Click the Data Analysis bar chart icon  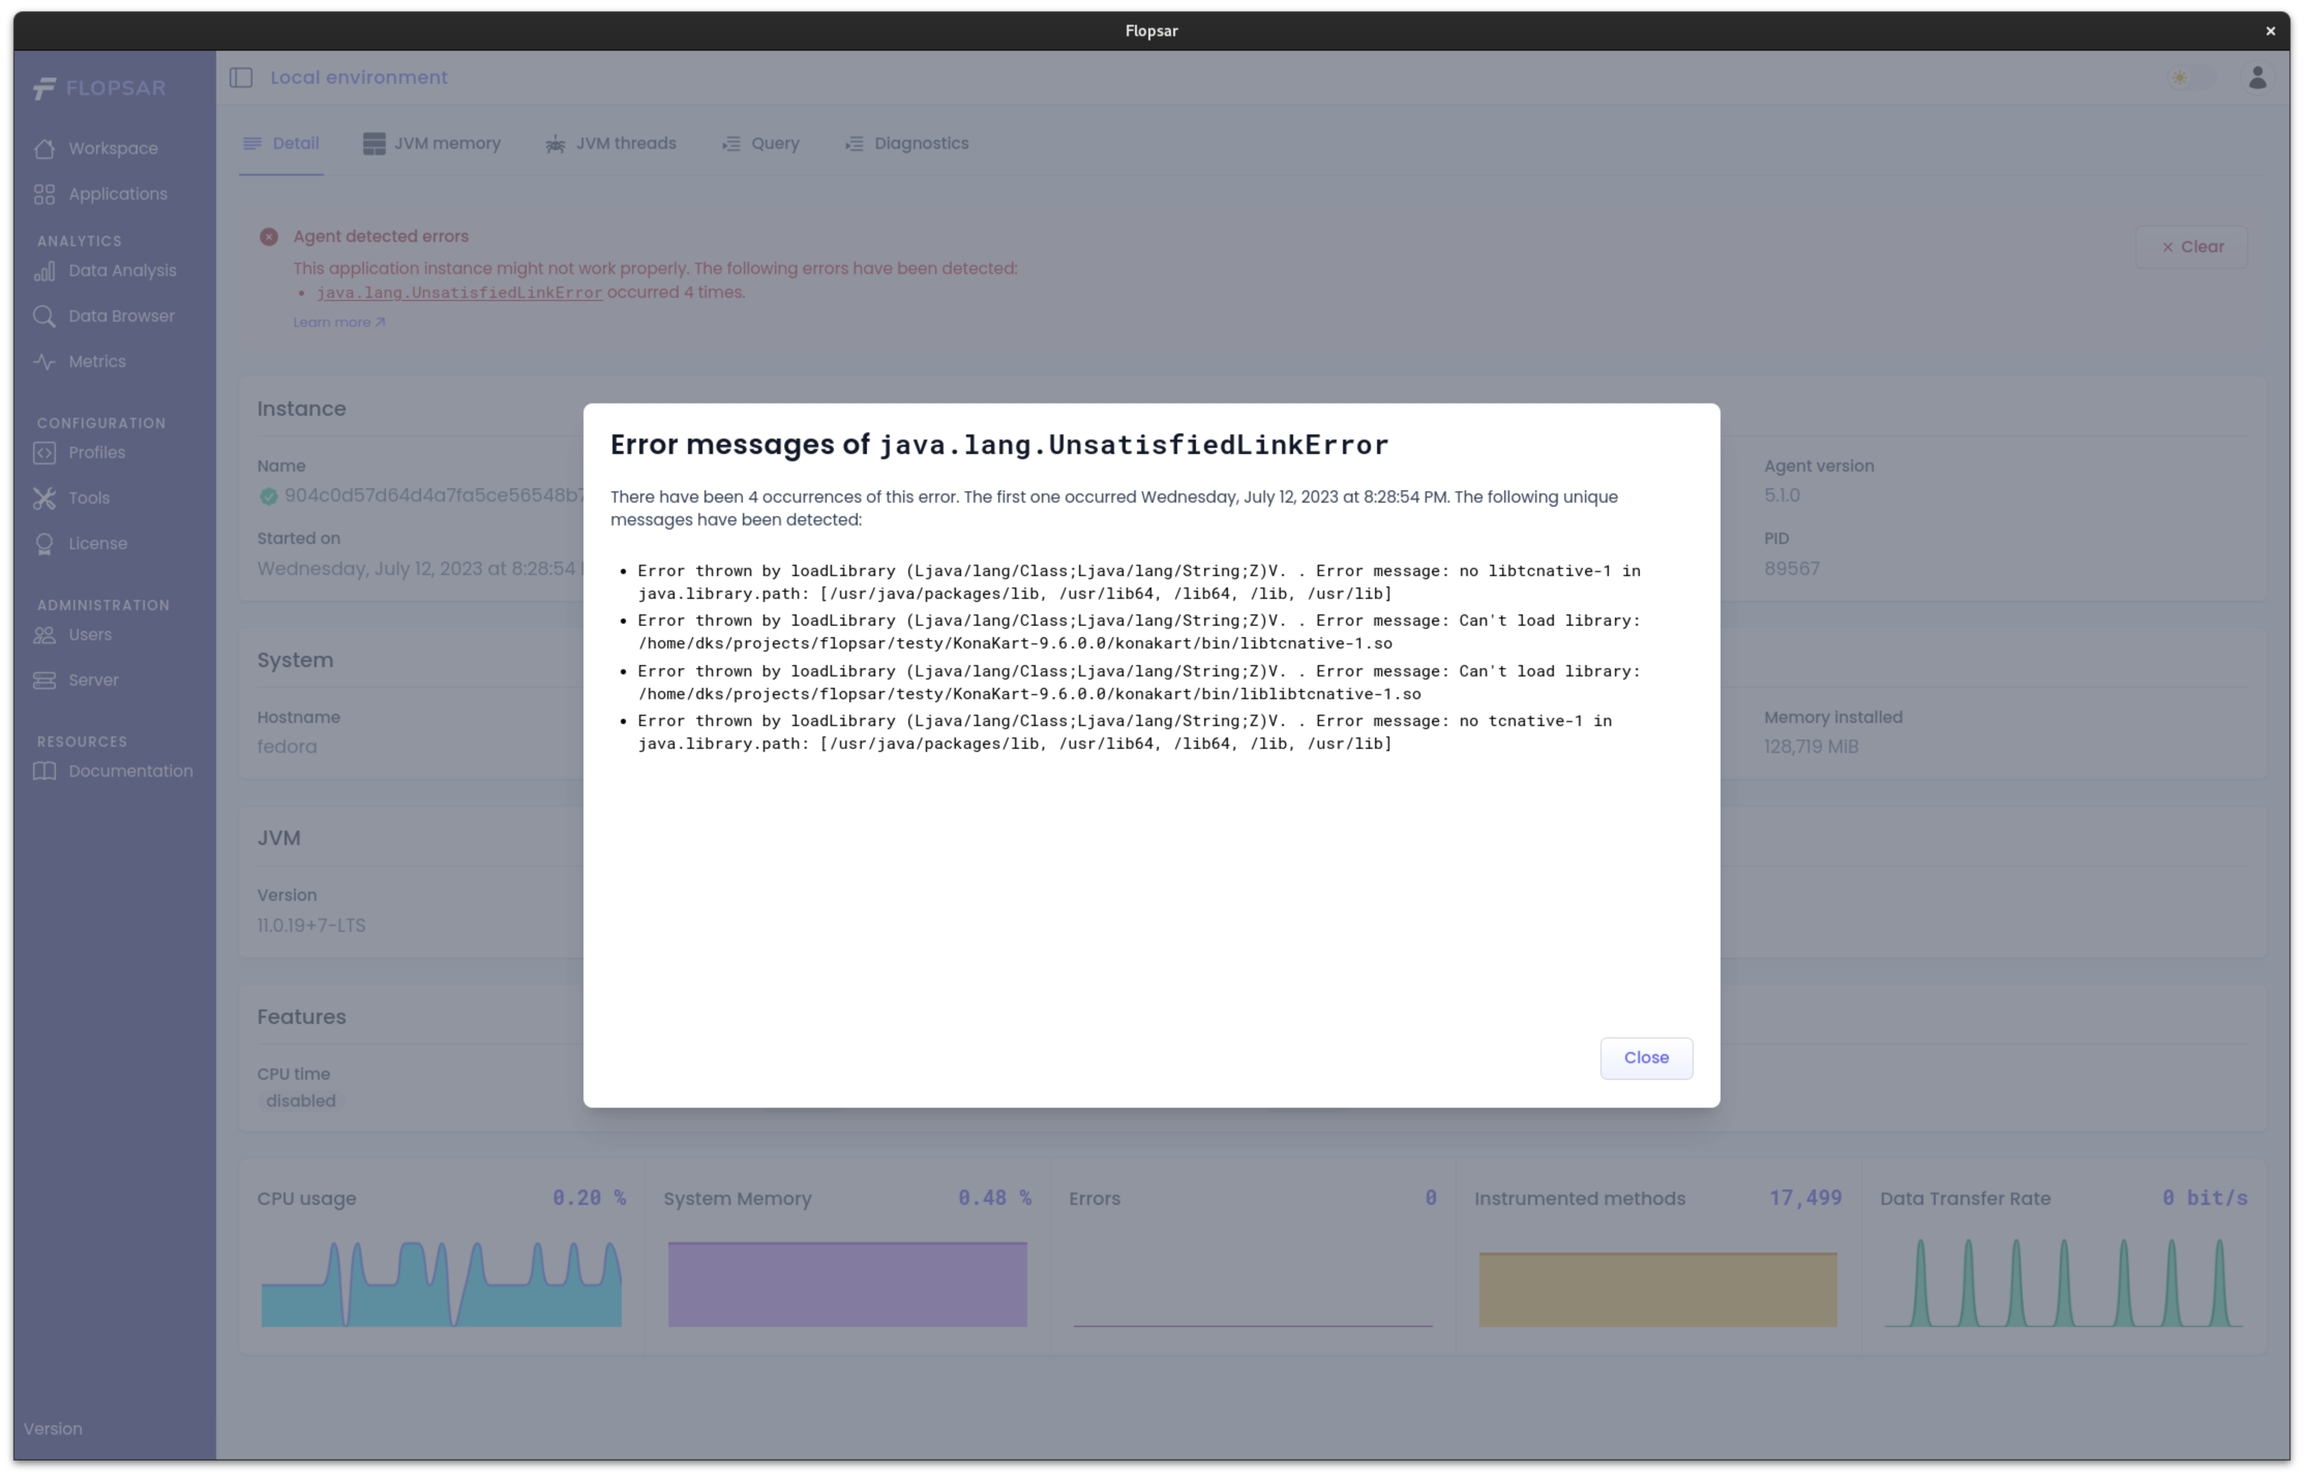click(44, 271)
